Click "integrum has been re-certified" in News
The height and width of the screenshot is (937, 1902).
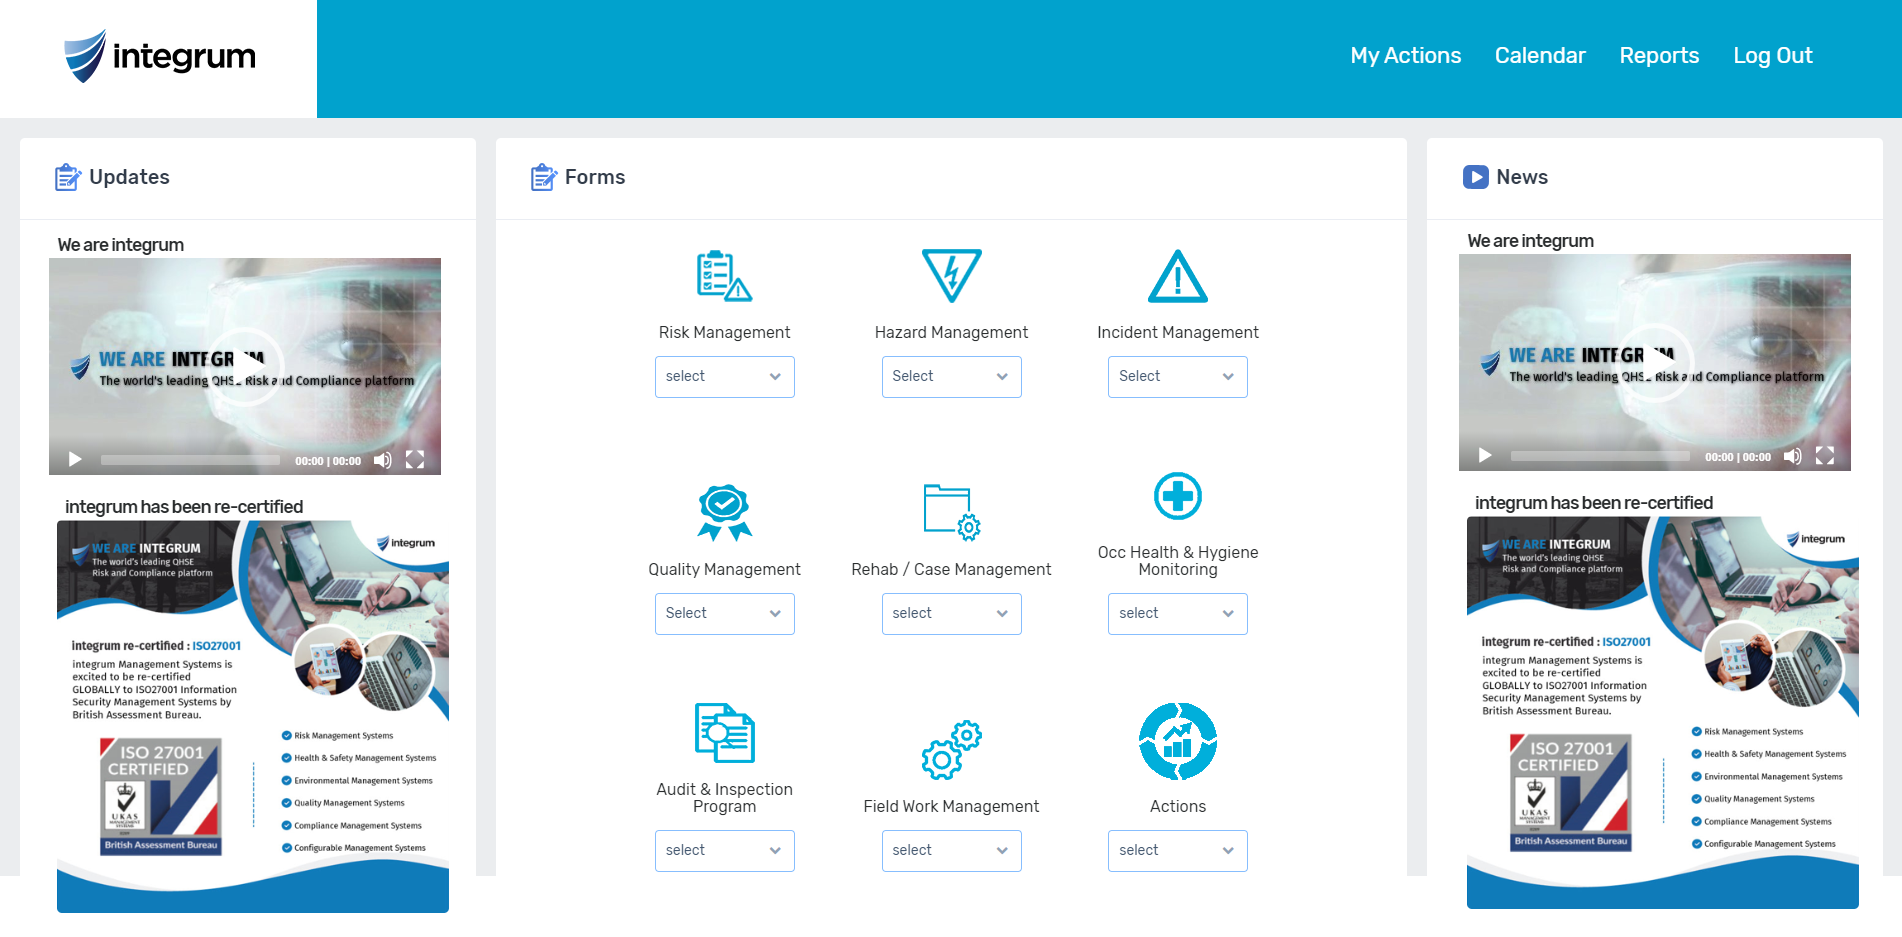(x=1594, y=503)
